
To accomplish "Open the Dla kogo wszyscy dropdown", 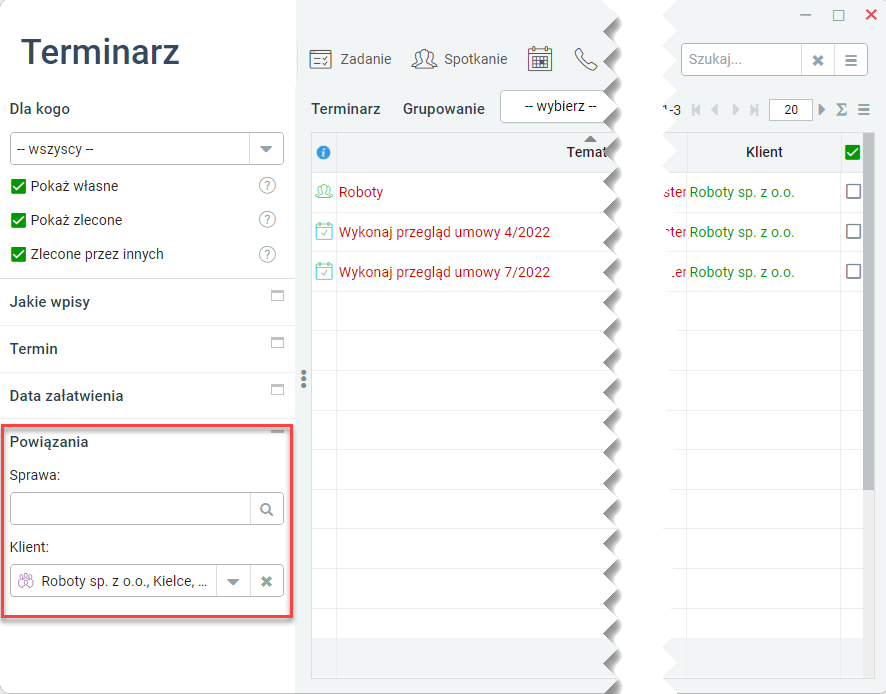I will coord(266,149).
